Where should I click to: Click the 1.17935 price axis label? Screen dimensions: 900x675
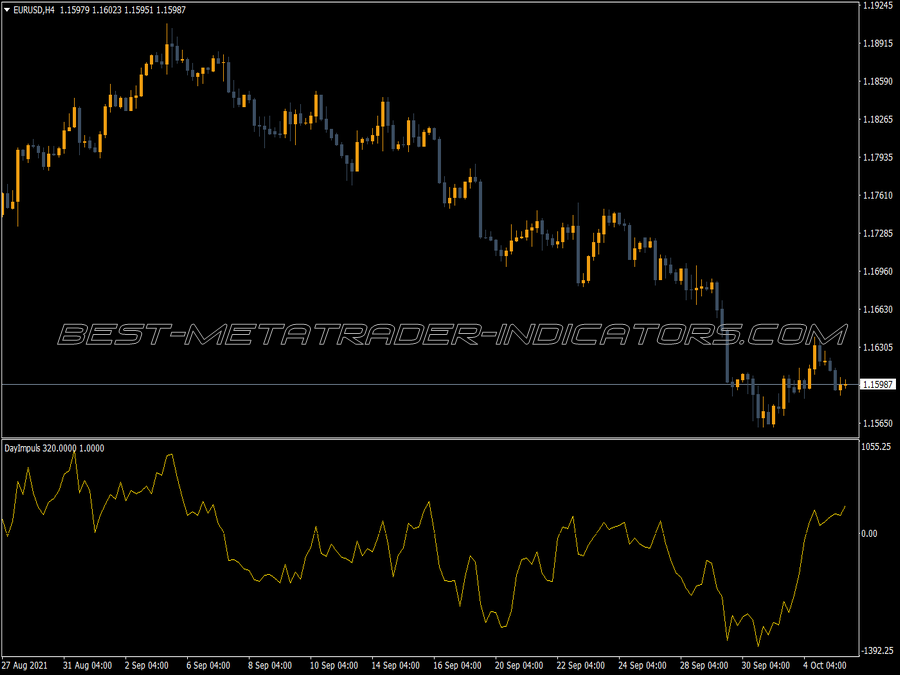pos(878,157)
